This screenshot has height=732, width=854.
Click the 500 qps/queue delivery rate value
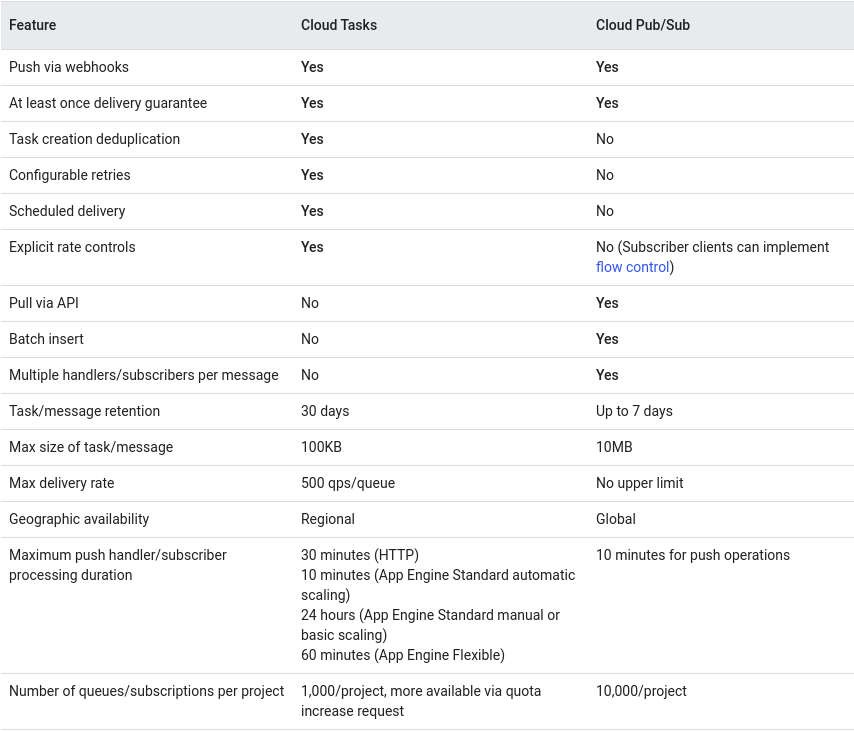click(348, 483)
